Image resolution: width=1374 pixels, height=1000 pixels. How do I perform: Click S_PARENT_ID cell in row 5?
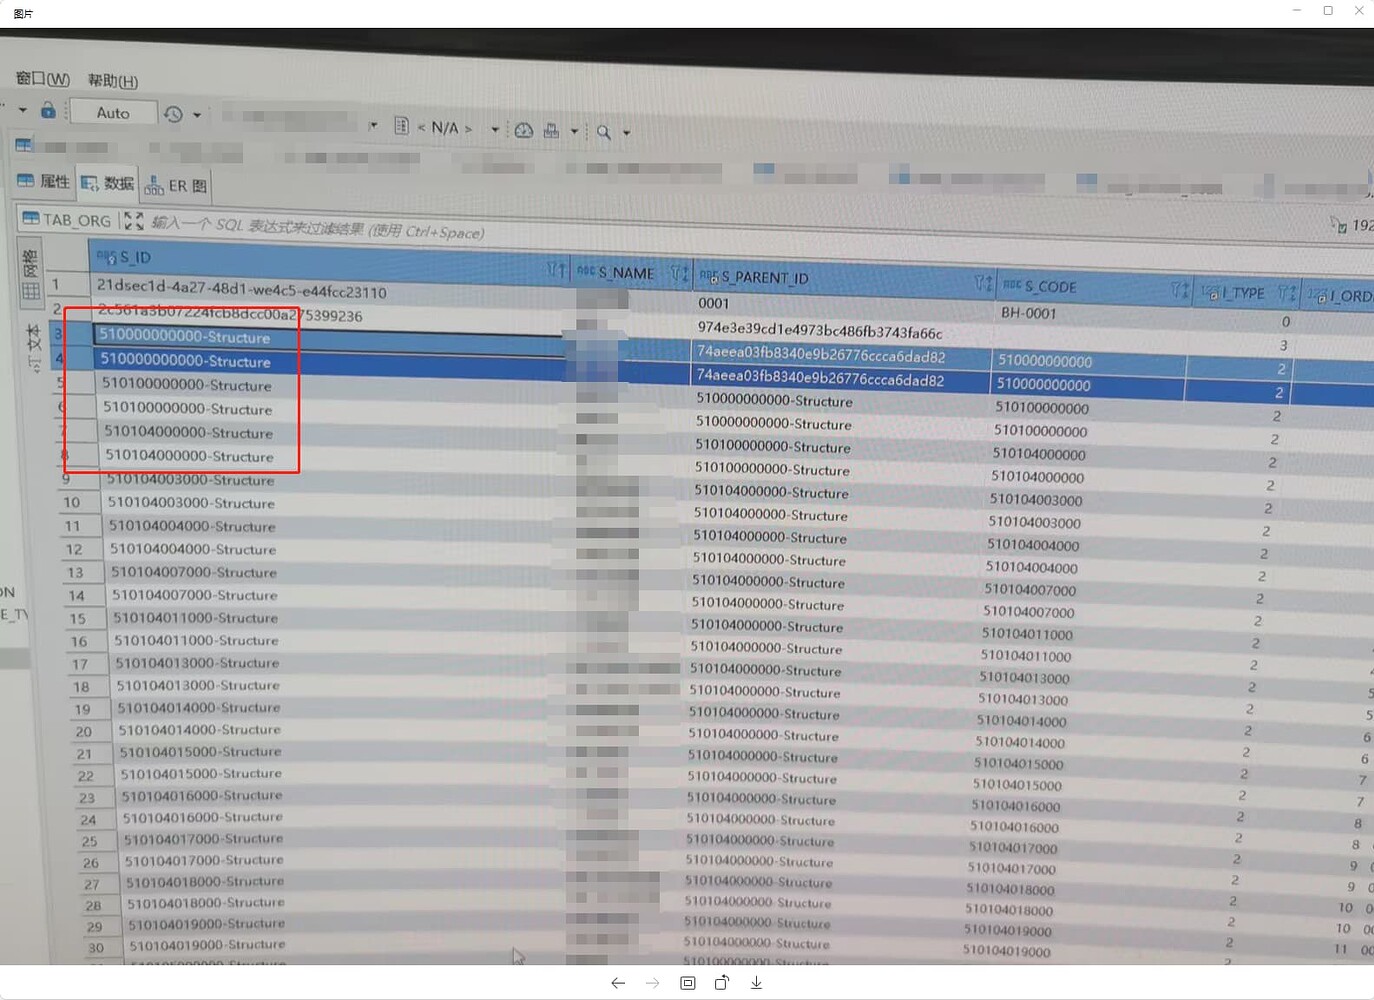pyautogui.click(x=775, y=400)
